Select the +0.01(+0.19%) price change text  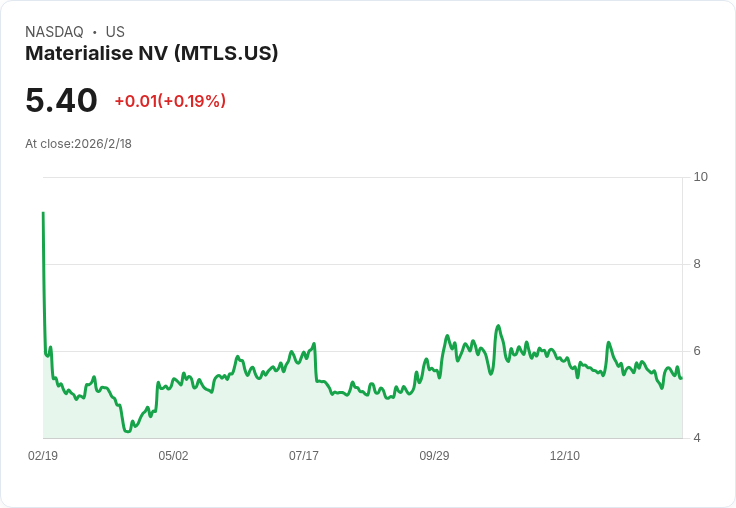(170, 101)
